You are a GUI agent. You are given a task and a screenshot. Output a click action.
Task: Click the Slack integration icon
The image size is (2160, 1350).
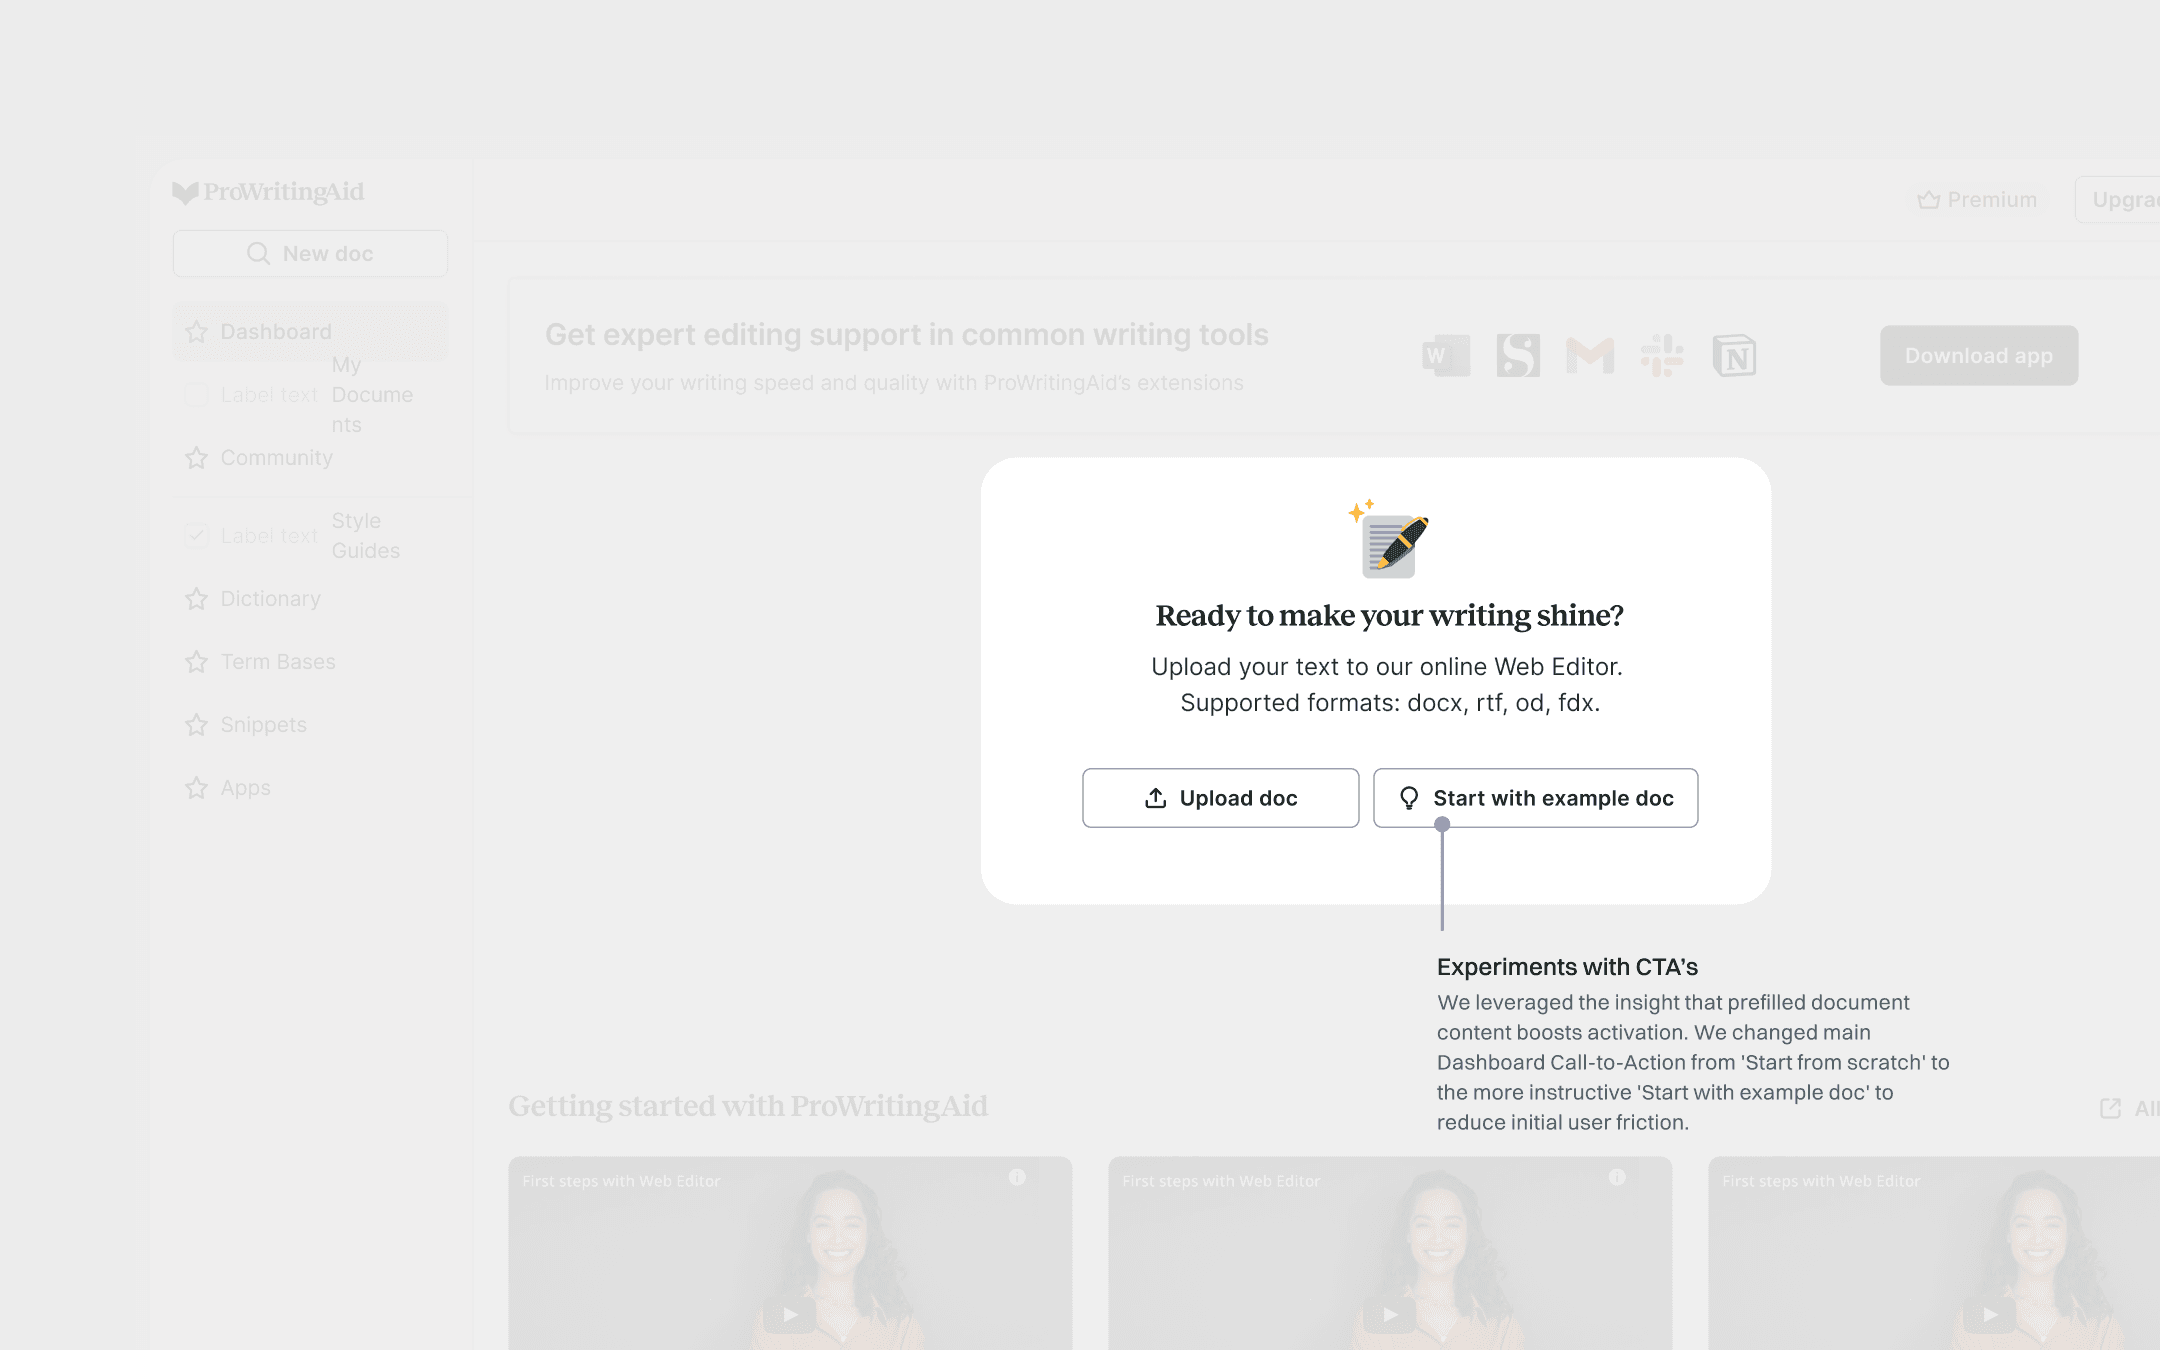[x=1662, y=356]
